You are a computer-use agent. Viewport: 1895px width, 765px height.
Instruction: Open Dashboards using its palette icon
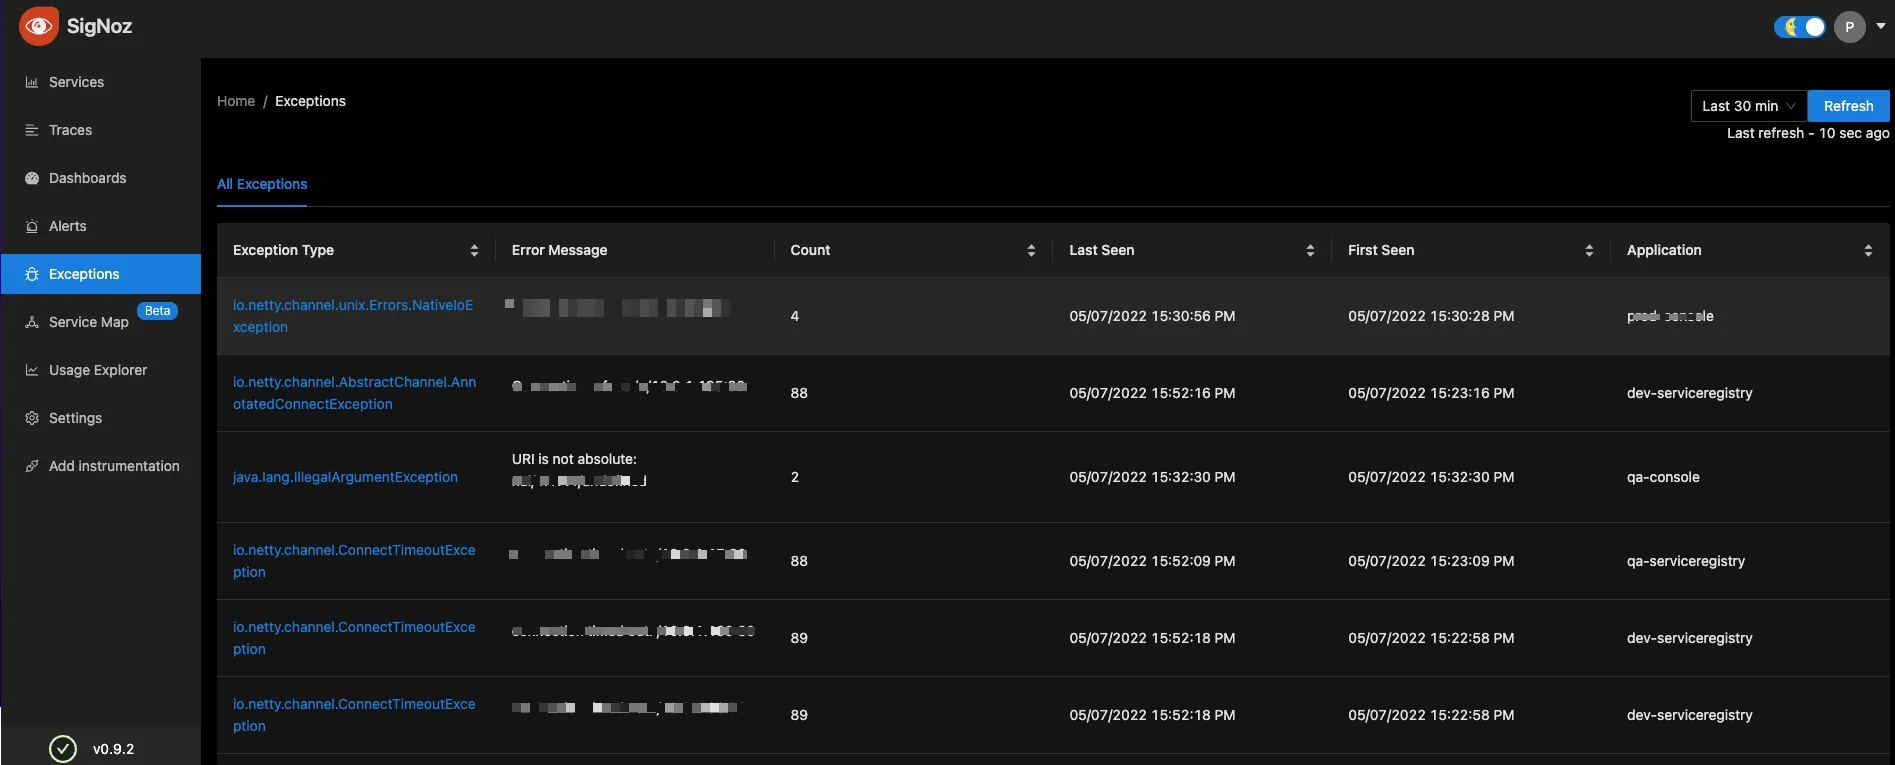click(x=32, y=178)
